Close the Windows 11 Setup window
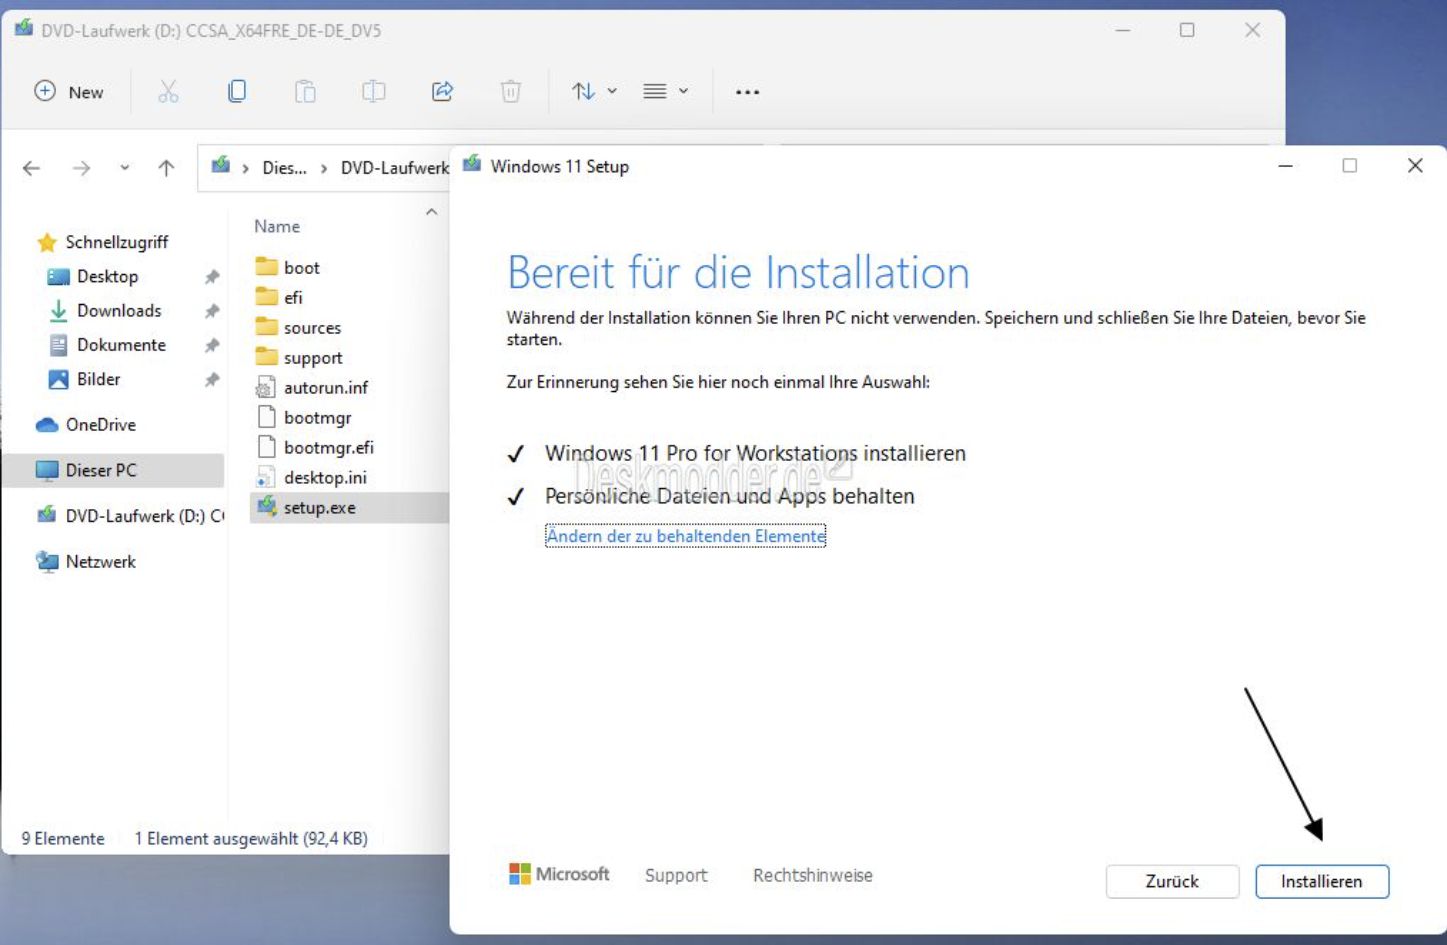Screen dimensions: 1447x945 click(1415, 166)
